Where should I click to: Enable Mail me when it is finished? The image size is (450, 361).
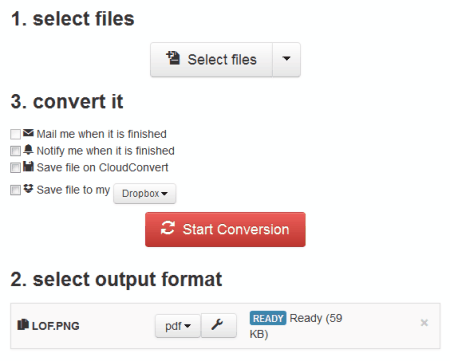pyautogui.click(x=15, y=134)
